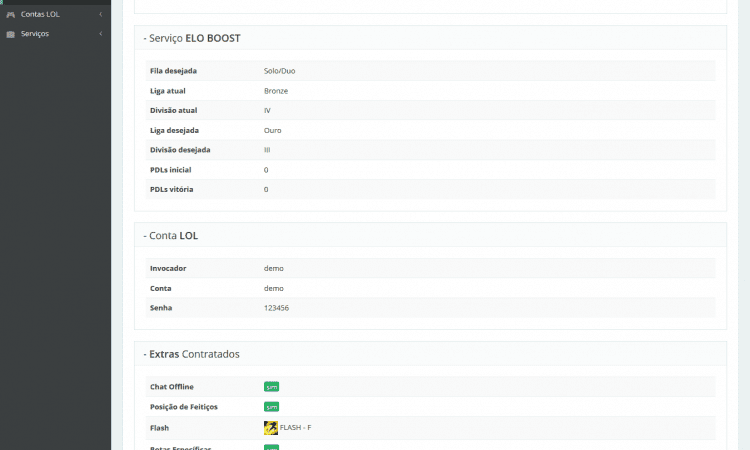Click the briefcase icon beside Serviços
Viewport: 750px width, 450px height.
(x=11, y=34)
